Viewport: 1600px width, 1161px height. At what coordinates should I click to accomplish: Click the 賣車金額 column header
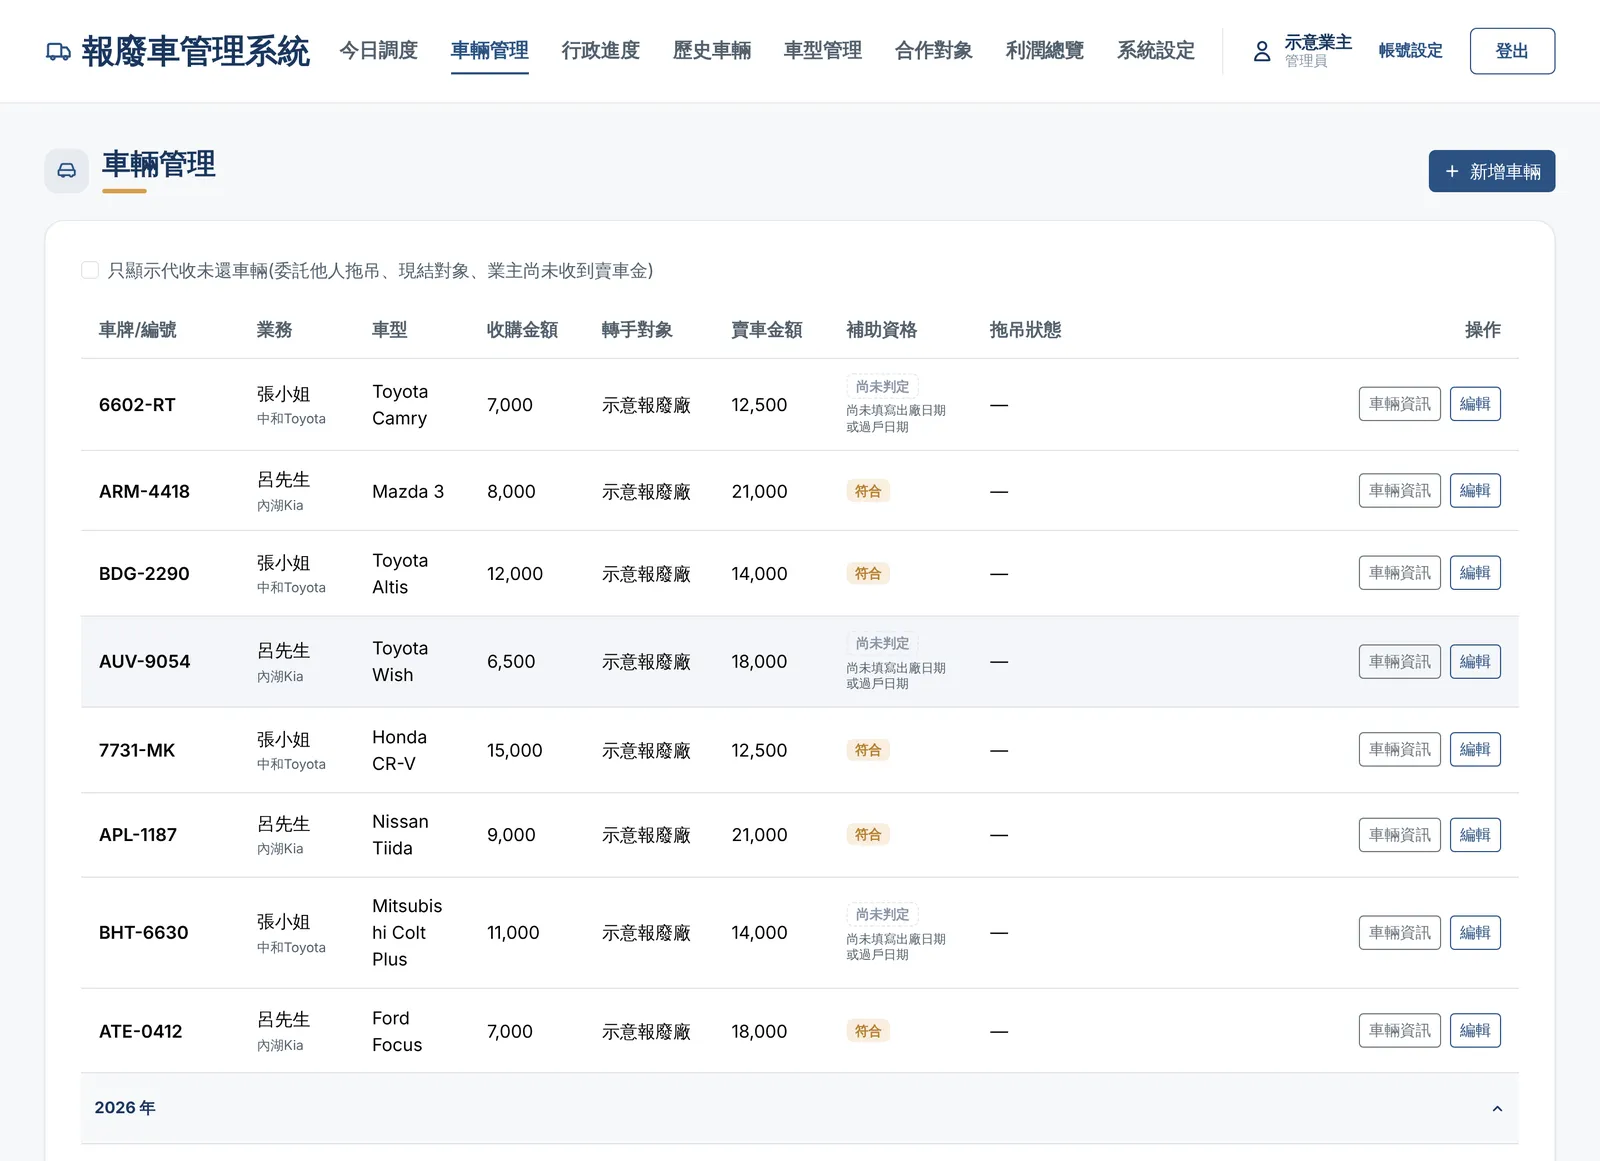point(767,330)
